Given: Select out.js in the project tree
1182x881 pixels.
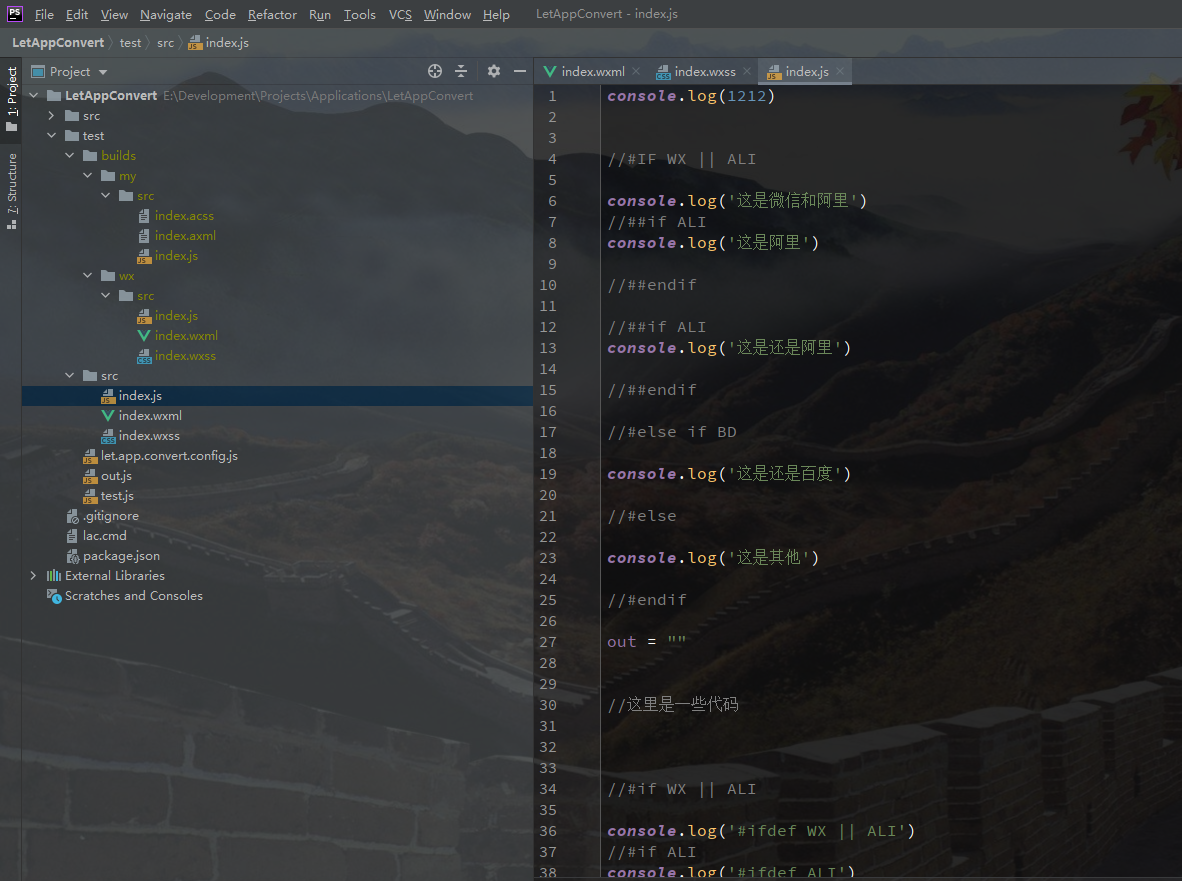Looking at the screenshot, I should point(116,476).
